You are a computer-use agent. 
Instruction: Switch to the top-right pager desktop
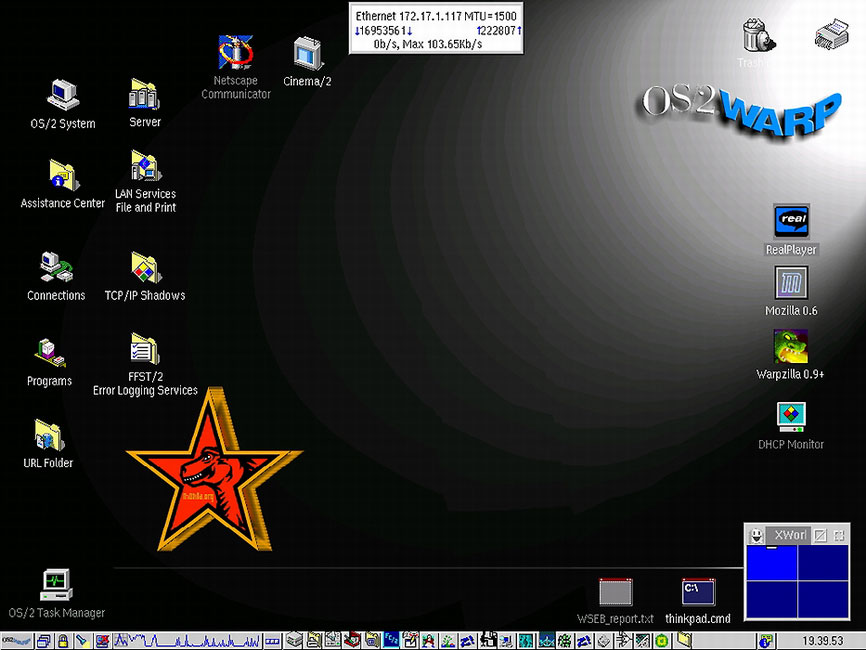point(823,563)
